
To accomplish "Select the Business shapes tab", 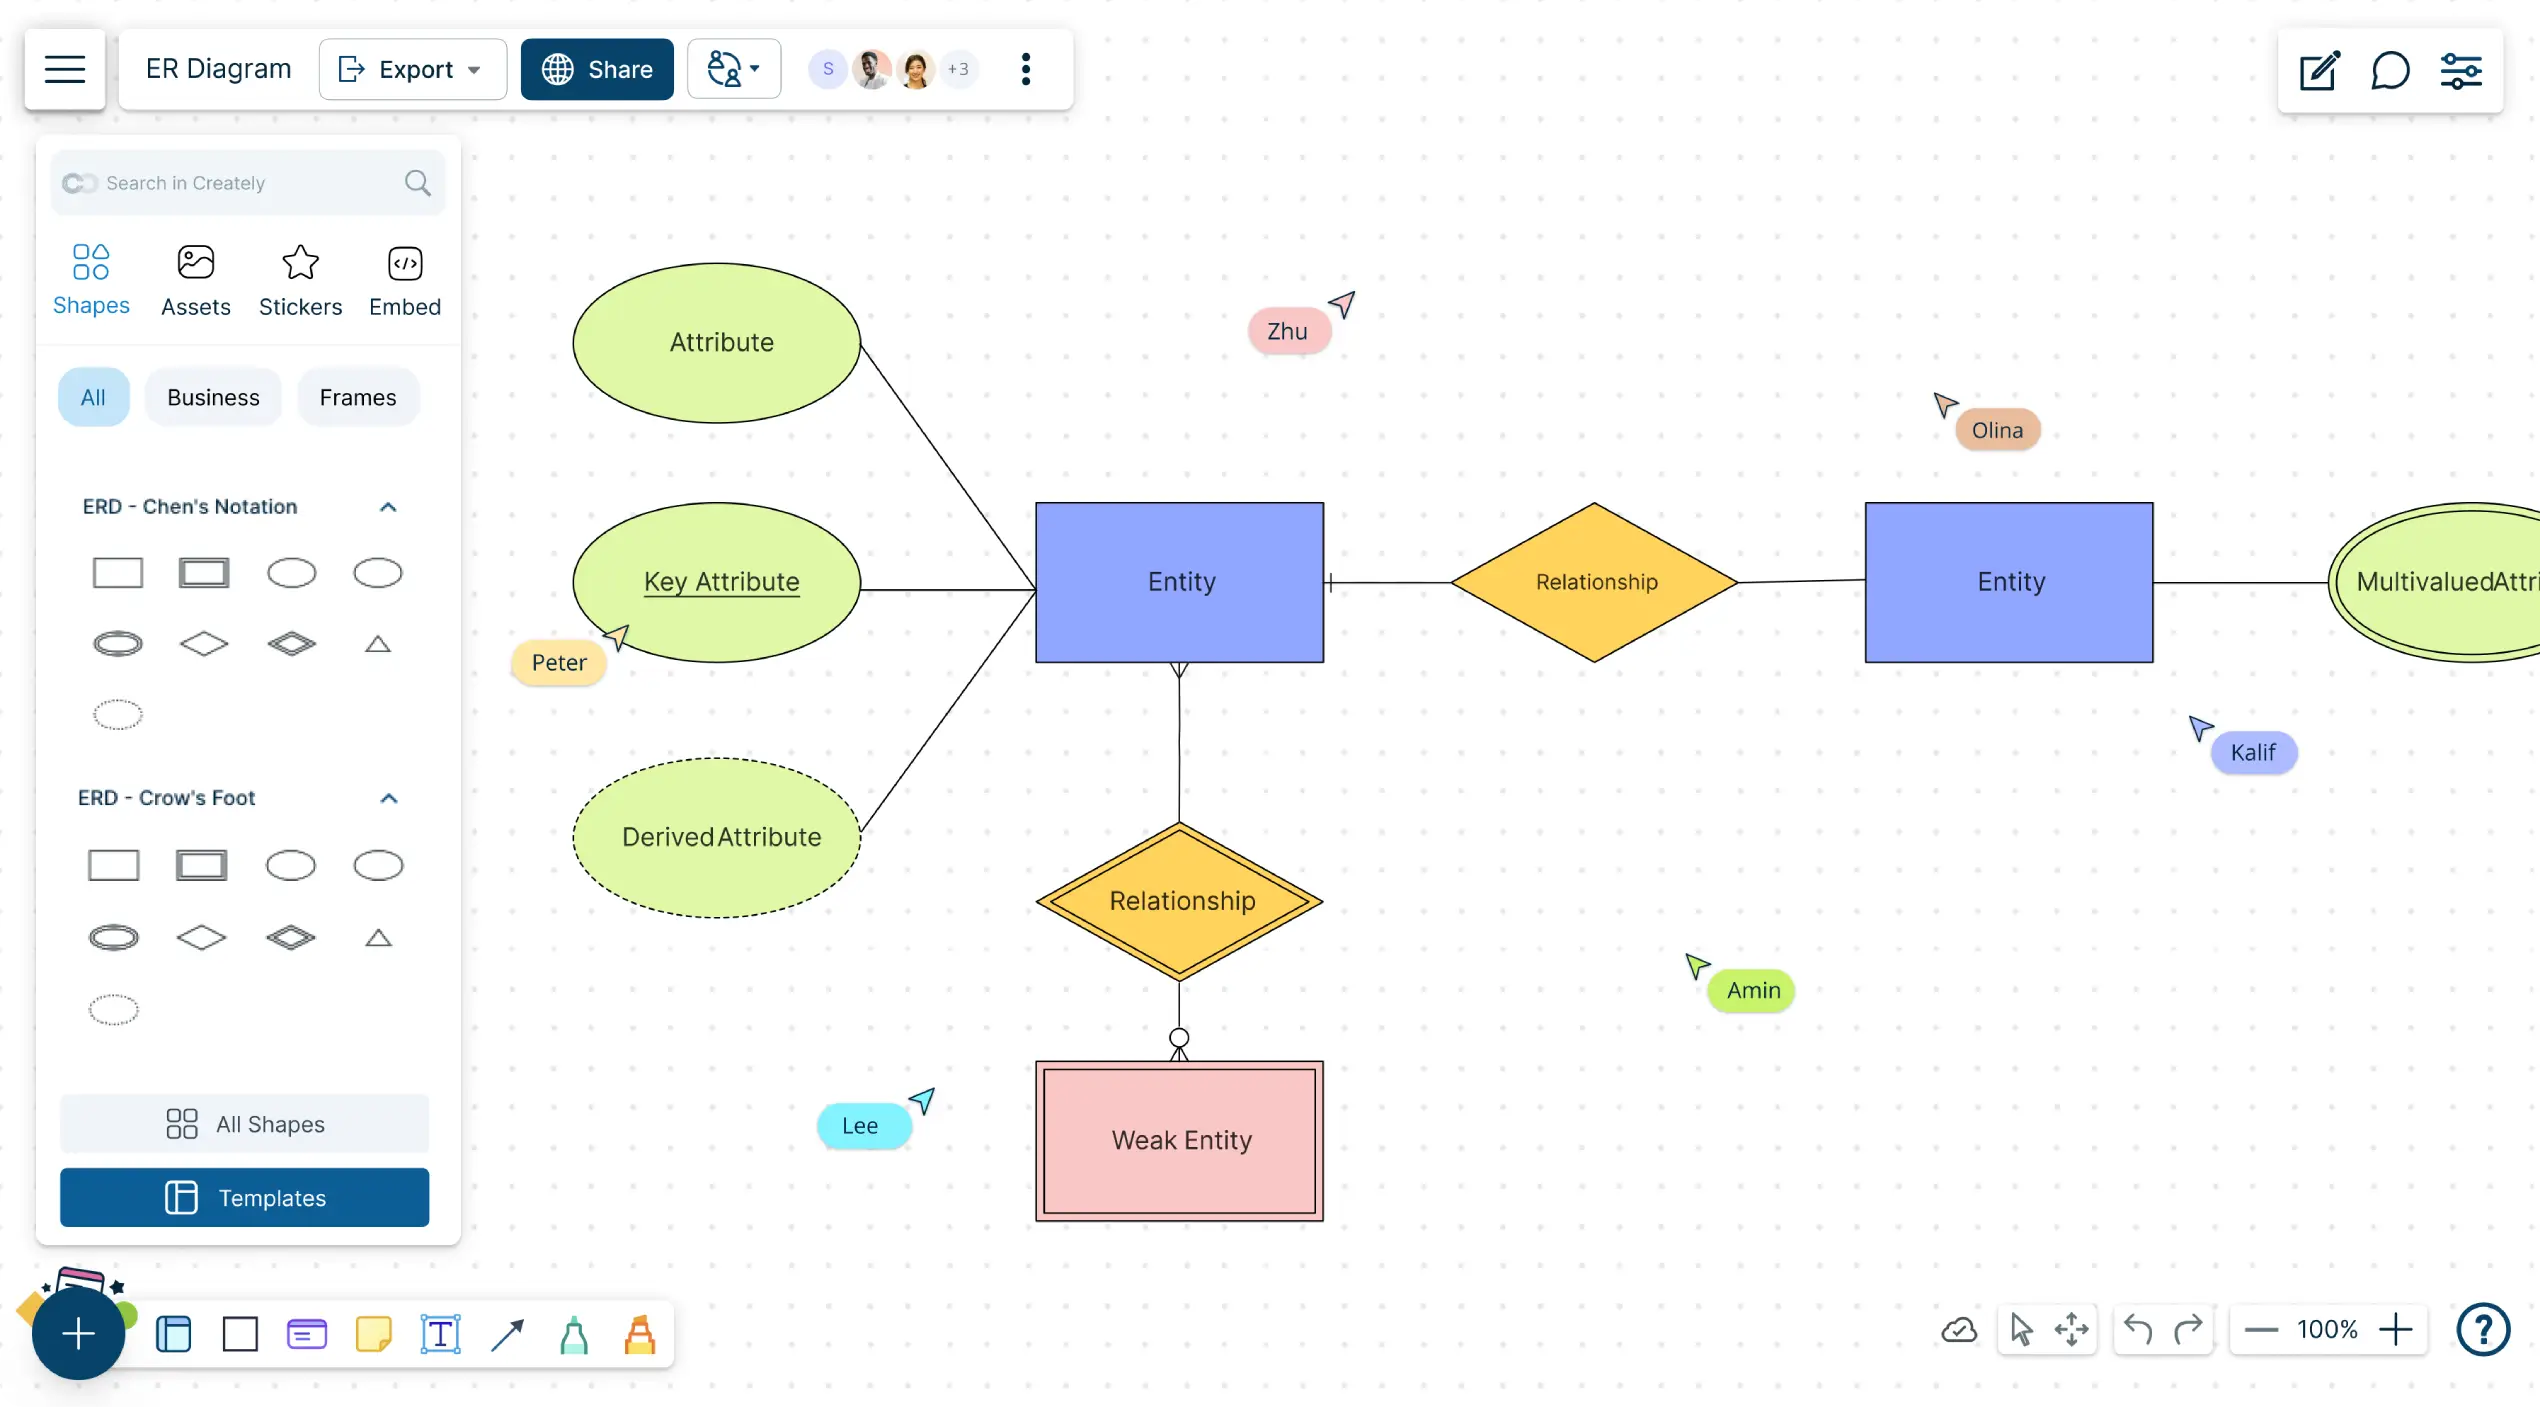I will point(211,397).
